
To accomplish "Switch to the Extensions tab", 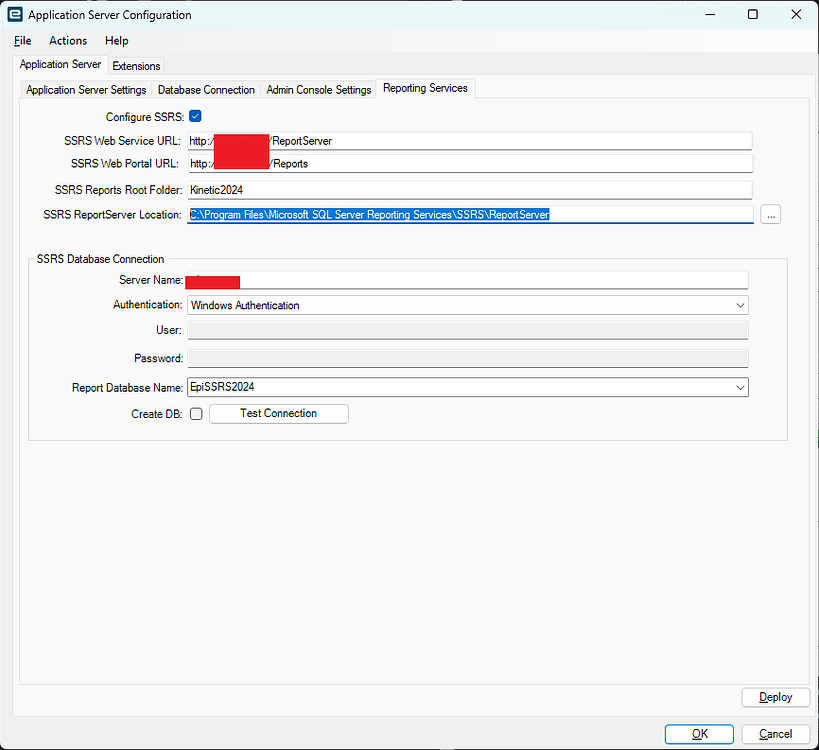I will click(136, 66).
